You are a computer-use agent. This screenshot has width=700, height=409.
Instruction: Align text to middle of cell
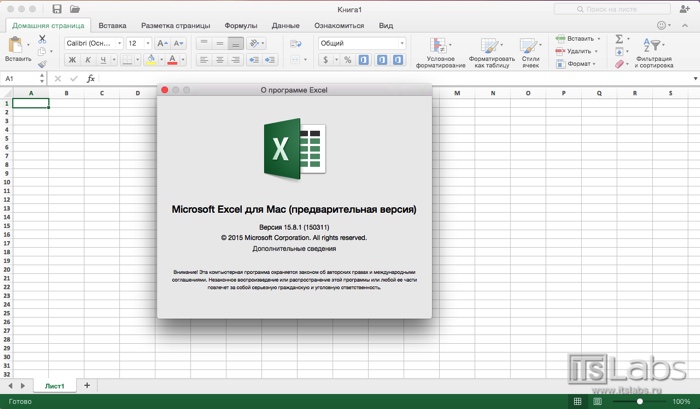(x=220, y=43)
